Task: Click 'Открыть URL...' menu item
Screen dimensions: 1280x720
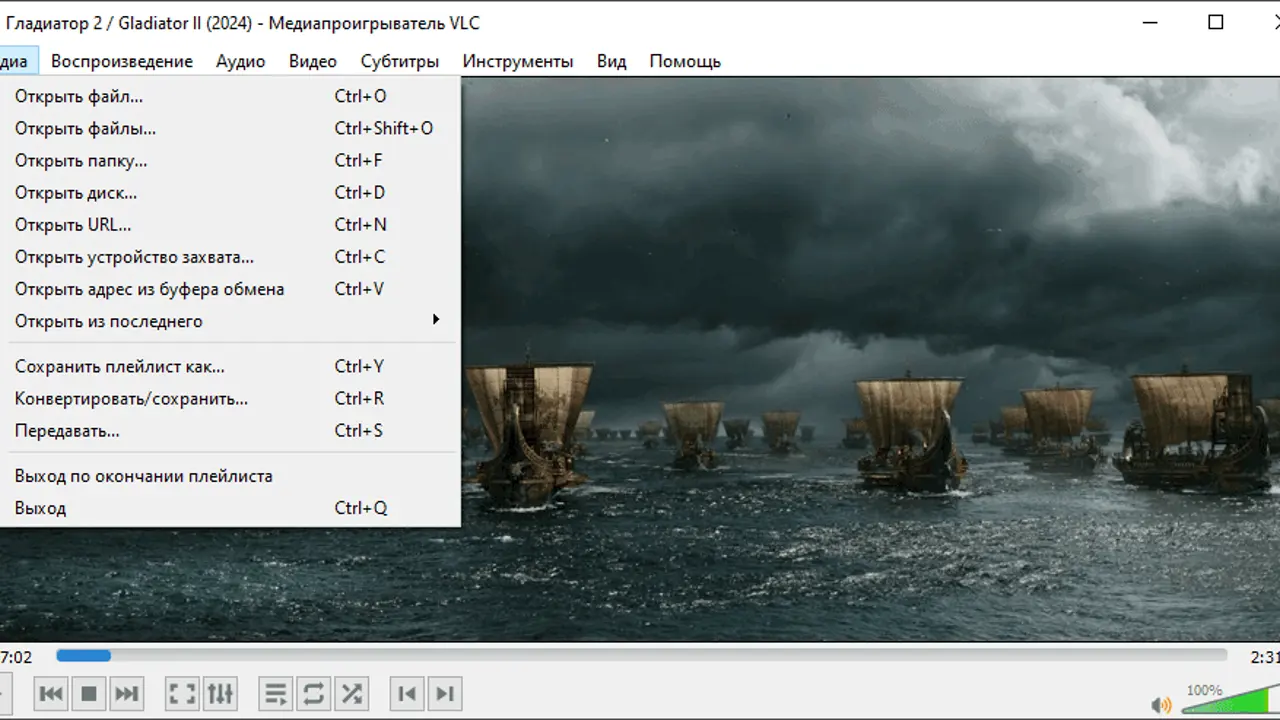Action: tap(73, 224)
